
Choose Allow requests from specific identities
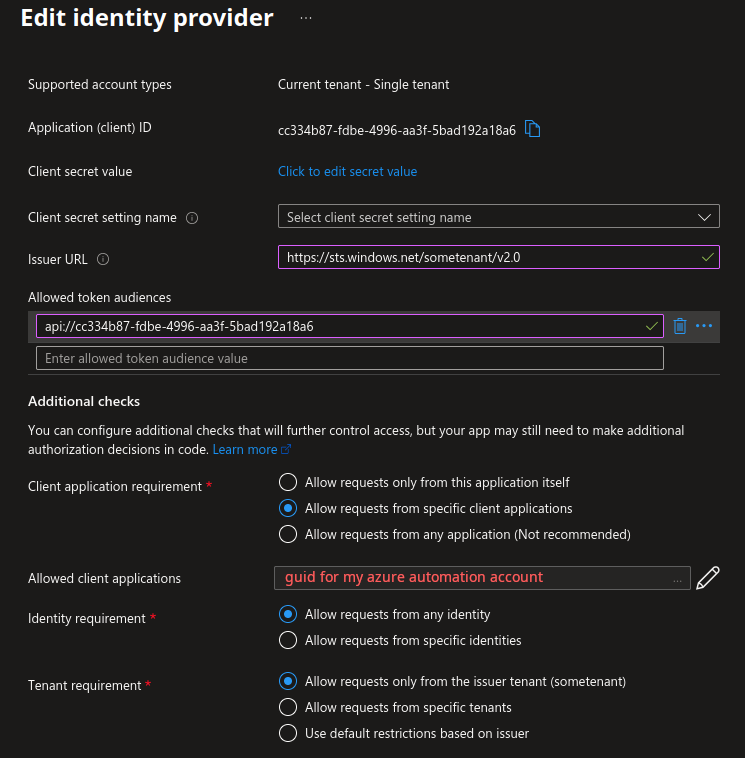coord(288,640)
